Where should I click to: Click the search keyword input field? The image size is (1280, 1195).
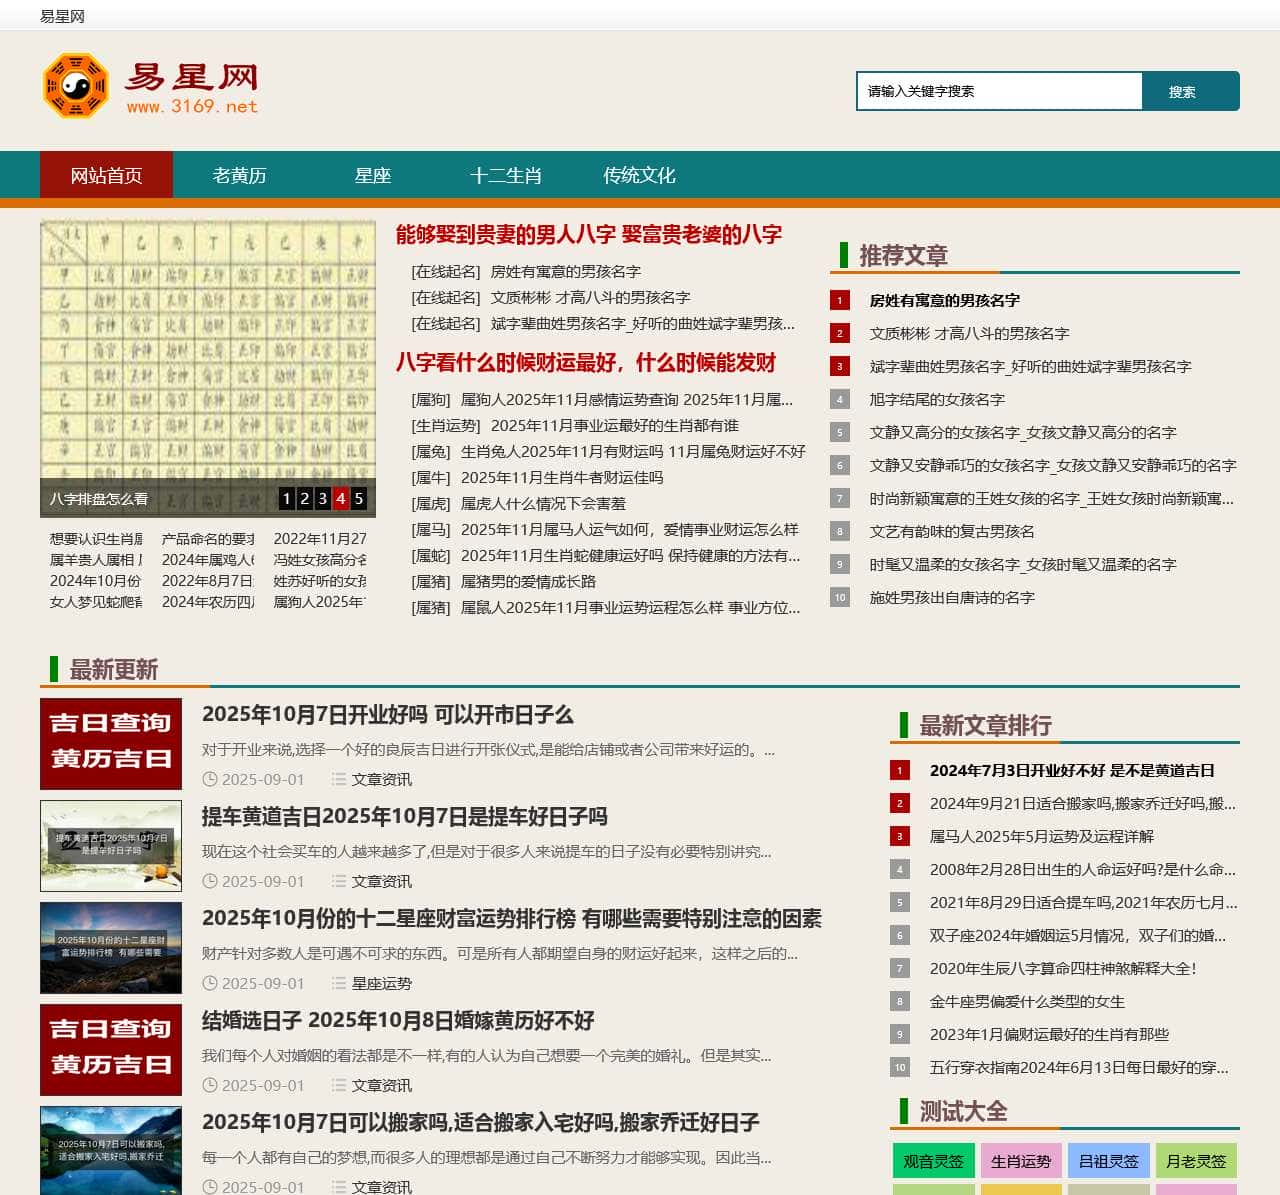[998, 91]
